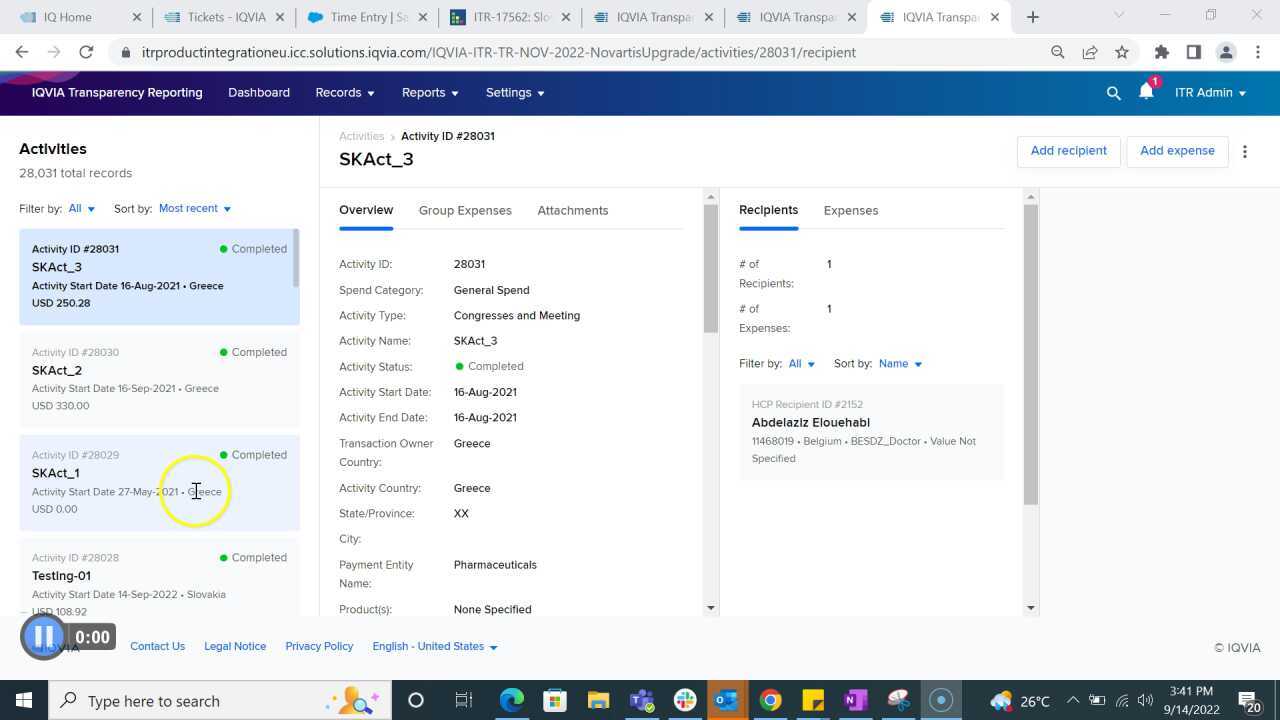This screenshot has width=1280, height=720.
Task: Open the Legal Notice link in the footer
Action: (x=234, y=646)
